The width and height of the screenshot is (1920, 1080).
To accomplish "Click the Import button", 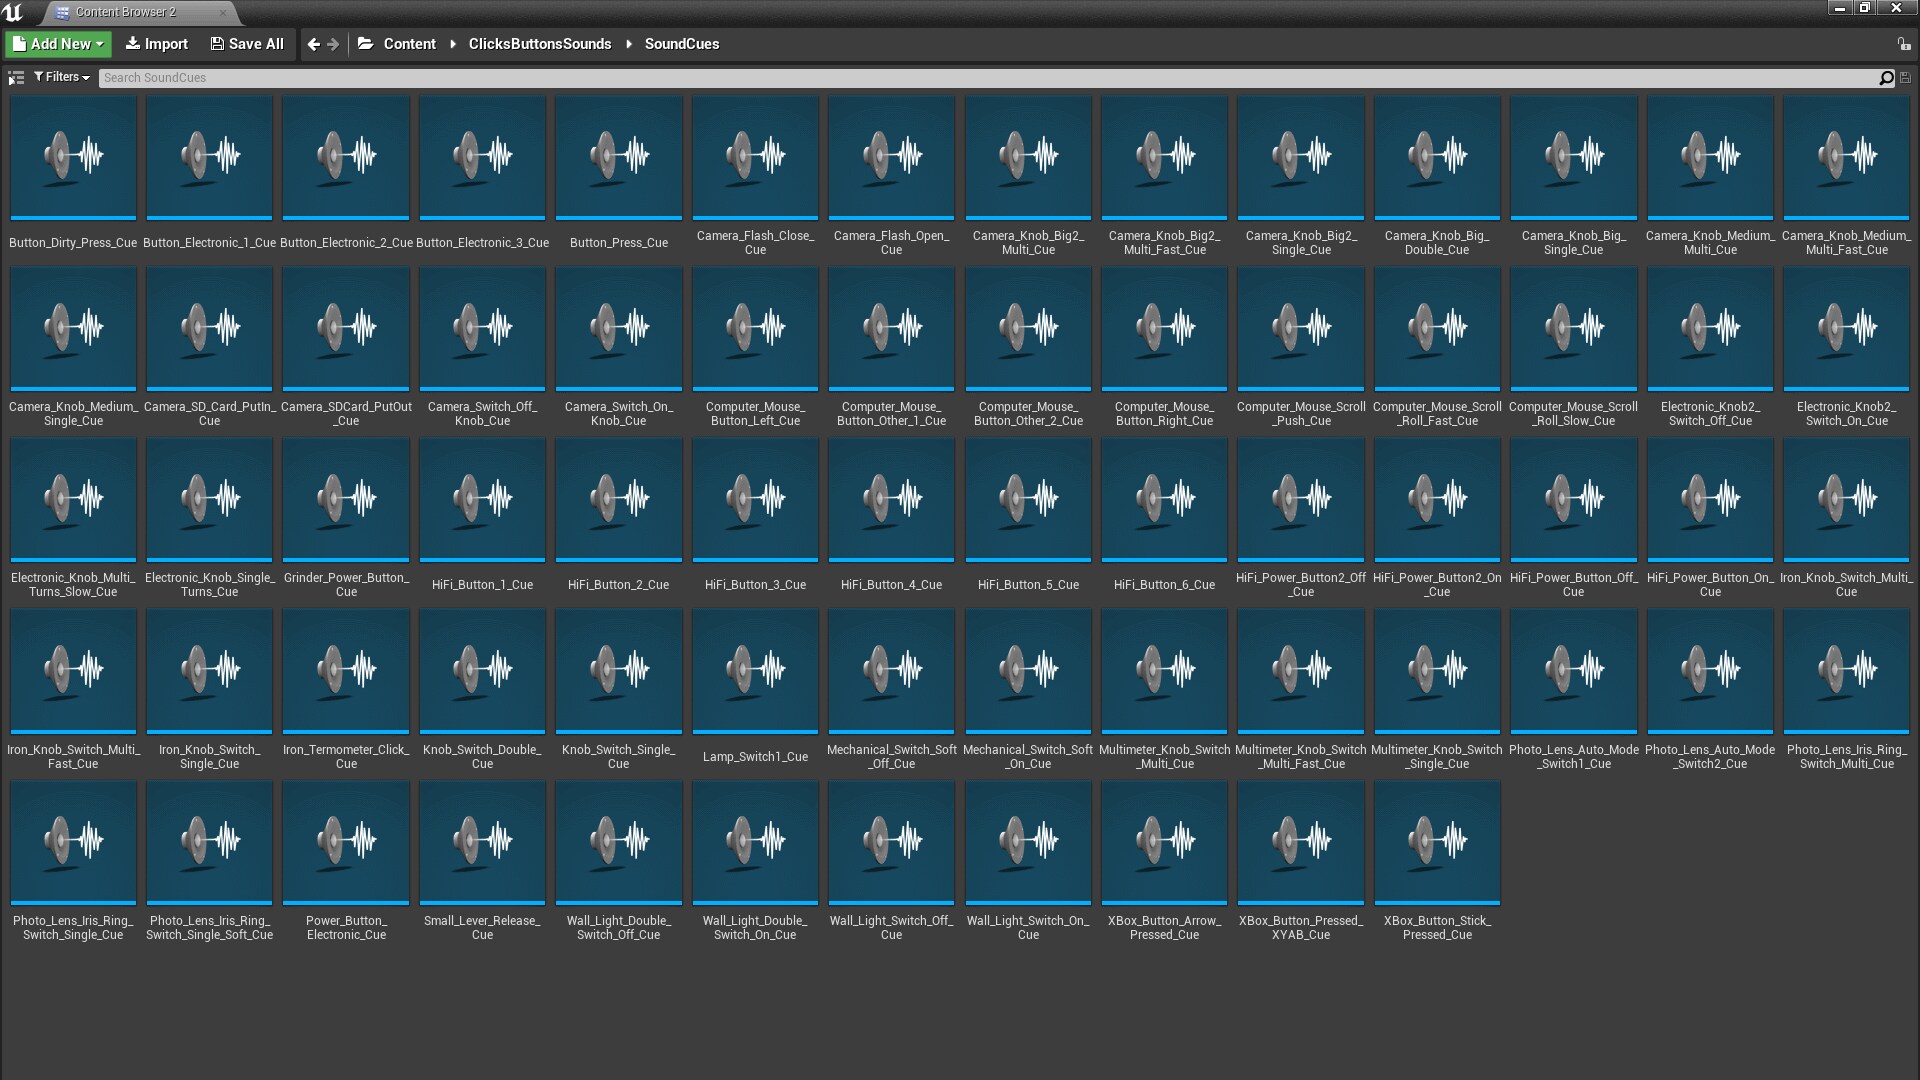I will coord(156,44).
